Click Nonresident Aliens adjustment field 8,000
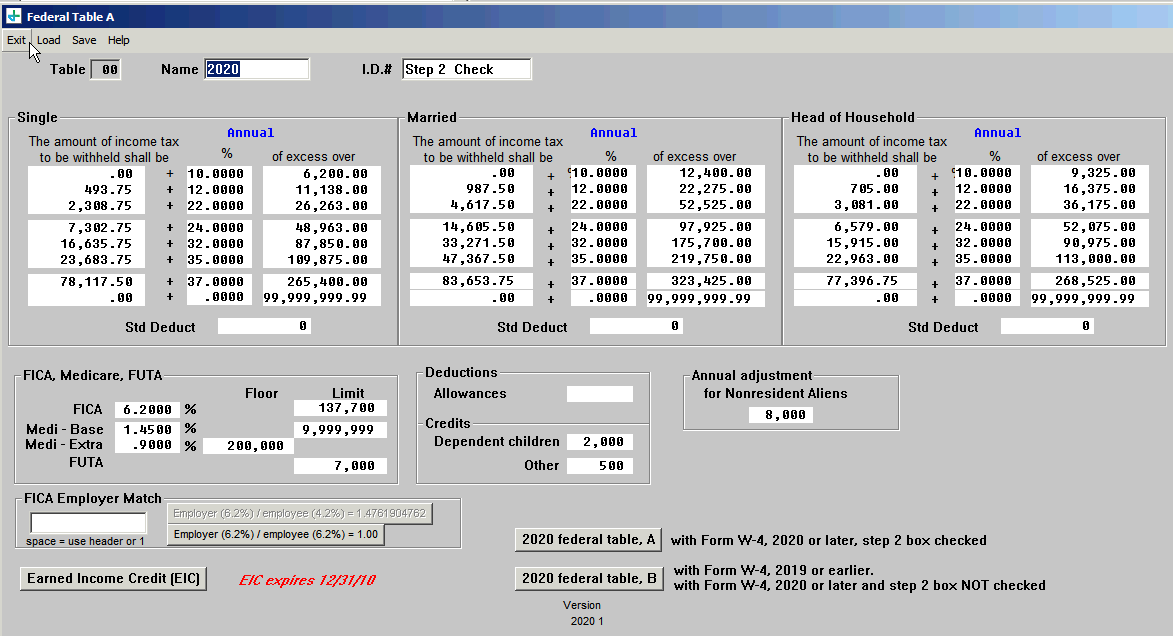This screenshot has width=1173, height=636. 780,415
